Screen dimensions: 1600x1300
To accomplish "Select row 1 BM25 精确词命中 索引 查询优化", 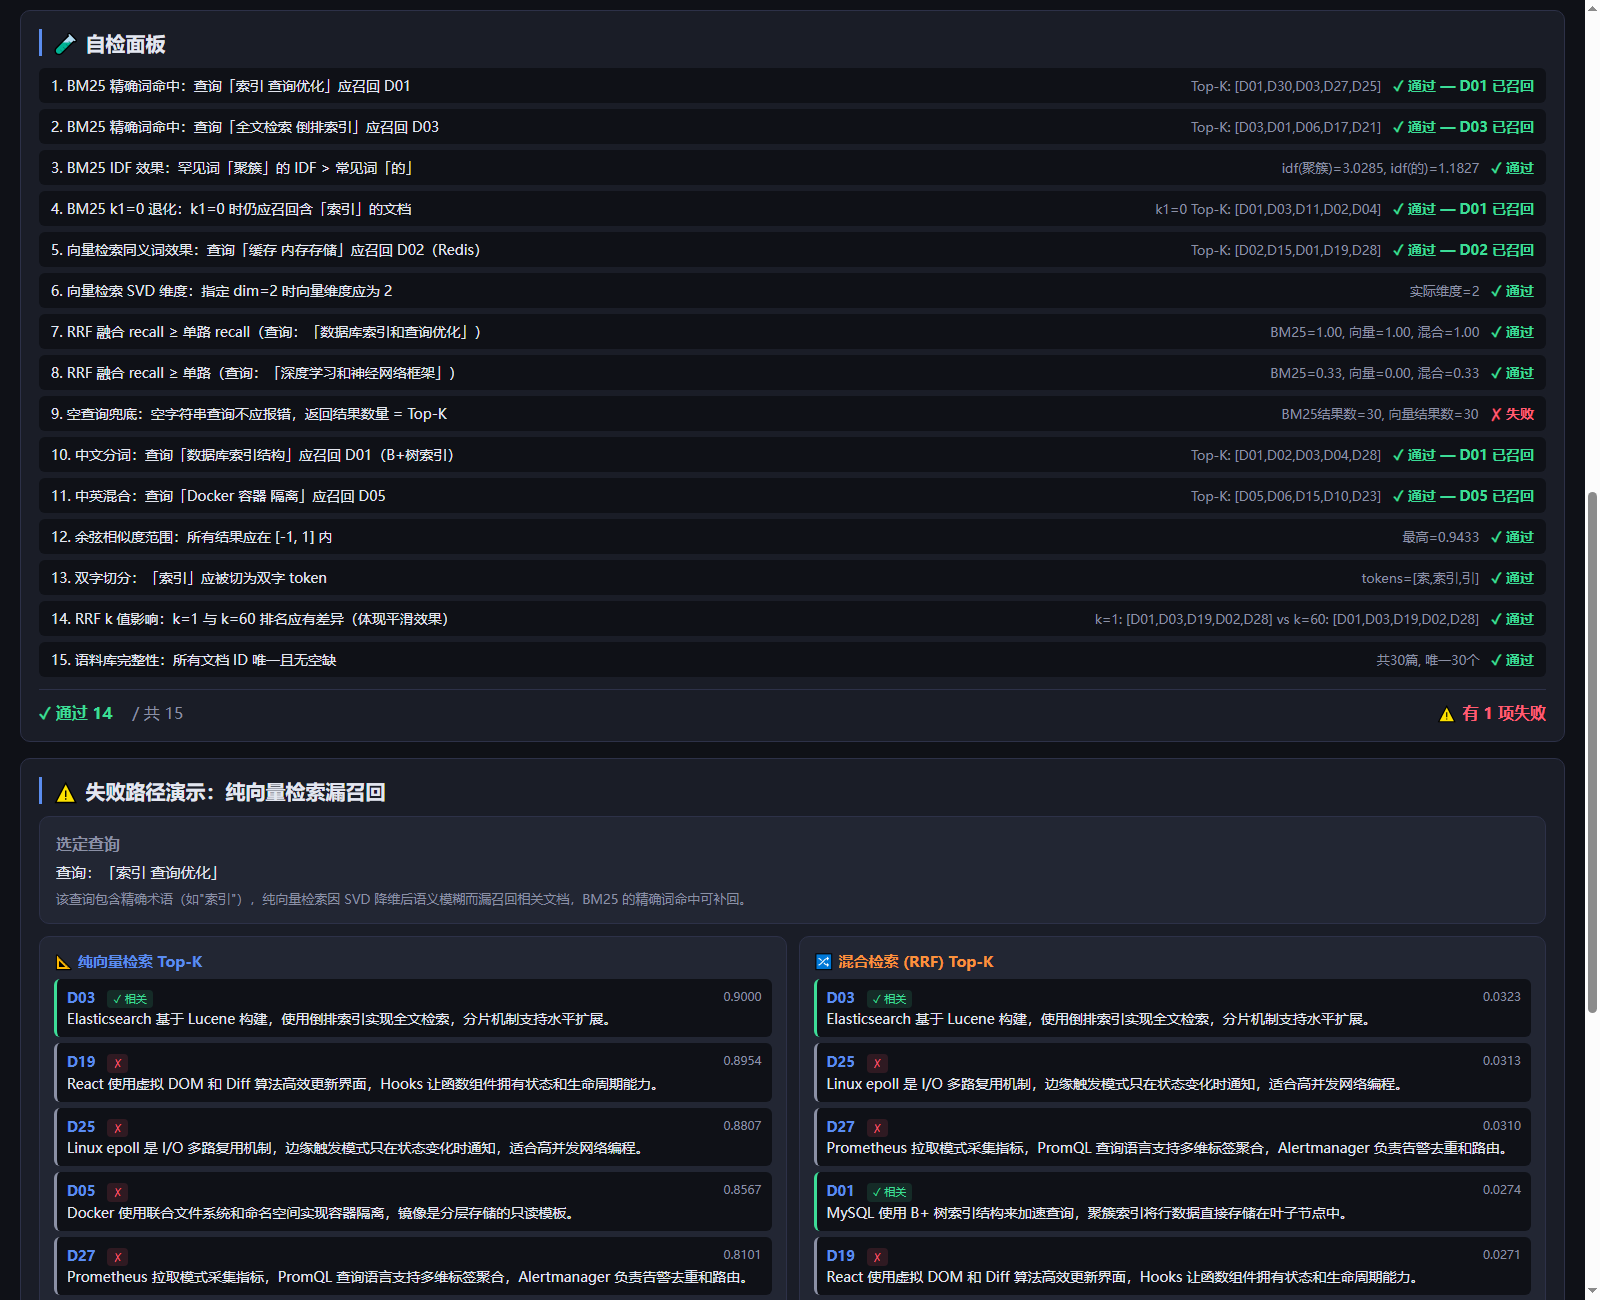I will (x=792, y=86).
